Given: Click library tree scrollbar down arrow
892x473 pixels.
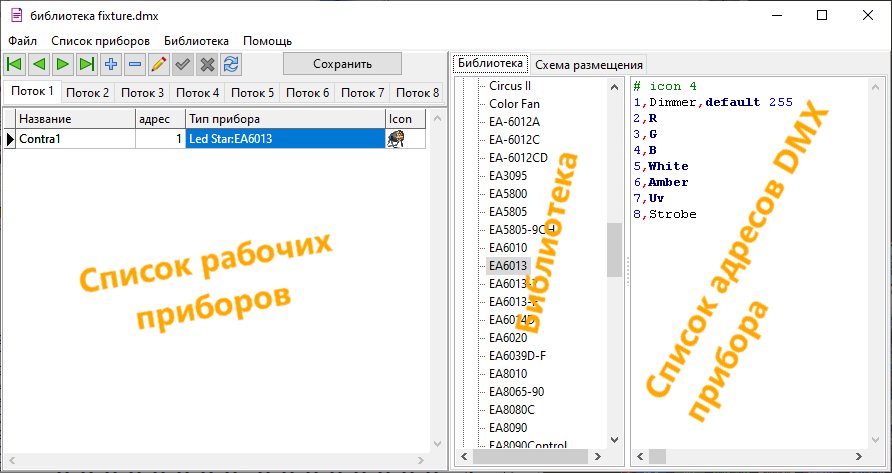Looking at the screenshot, I should tap(614, 439).
